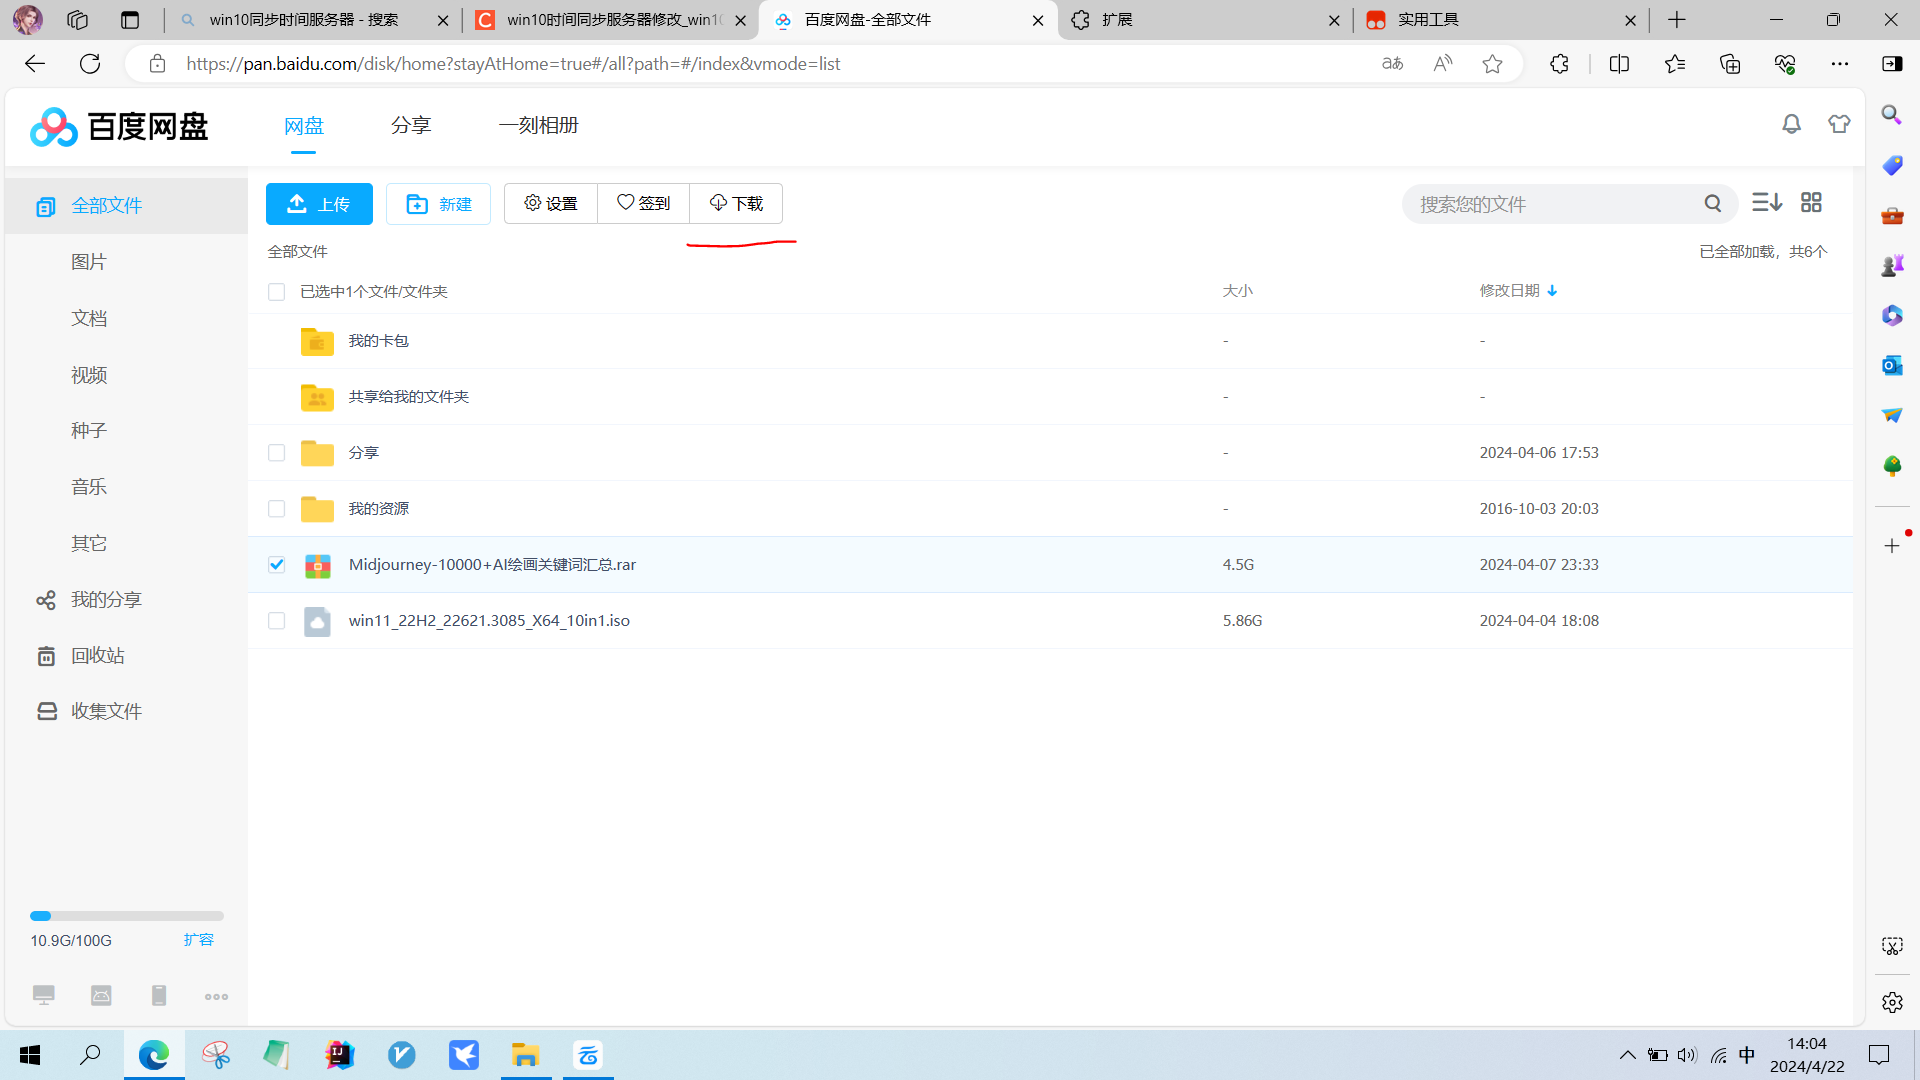Click the Baidu Netdisk logo
This screenshot has height=1080, width=1920.
tap(119, 126)
